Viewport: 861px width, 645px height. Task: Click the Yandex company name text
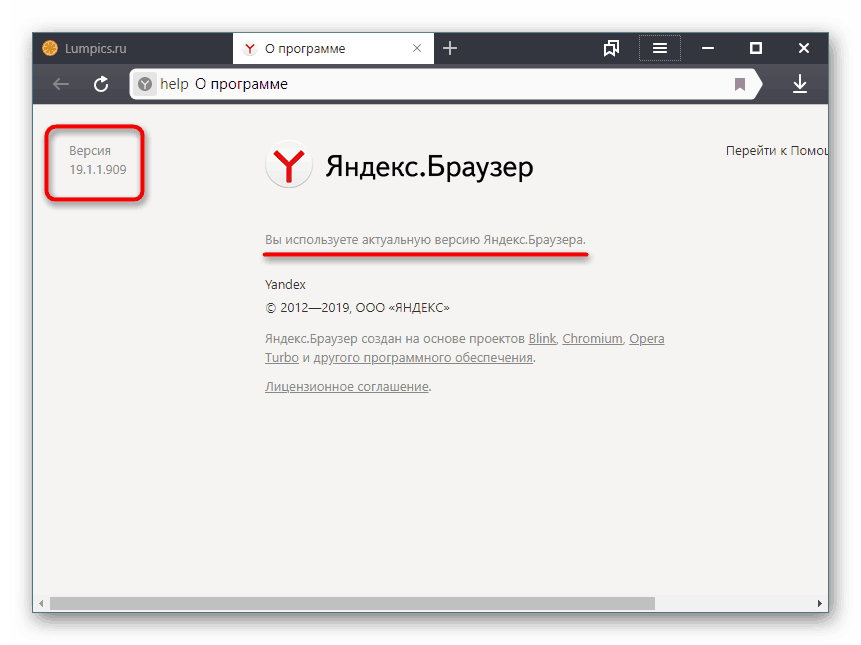[x=285, y=284]
